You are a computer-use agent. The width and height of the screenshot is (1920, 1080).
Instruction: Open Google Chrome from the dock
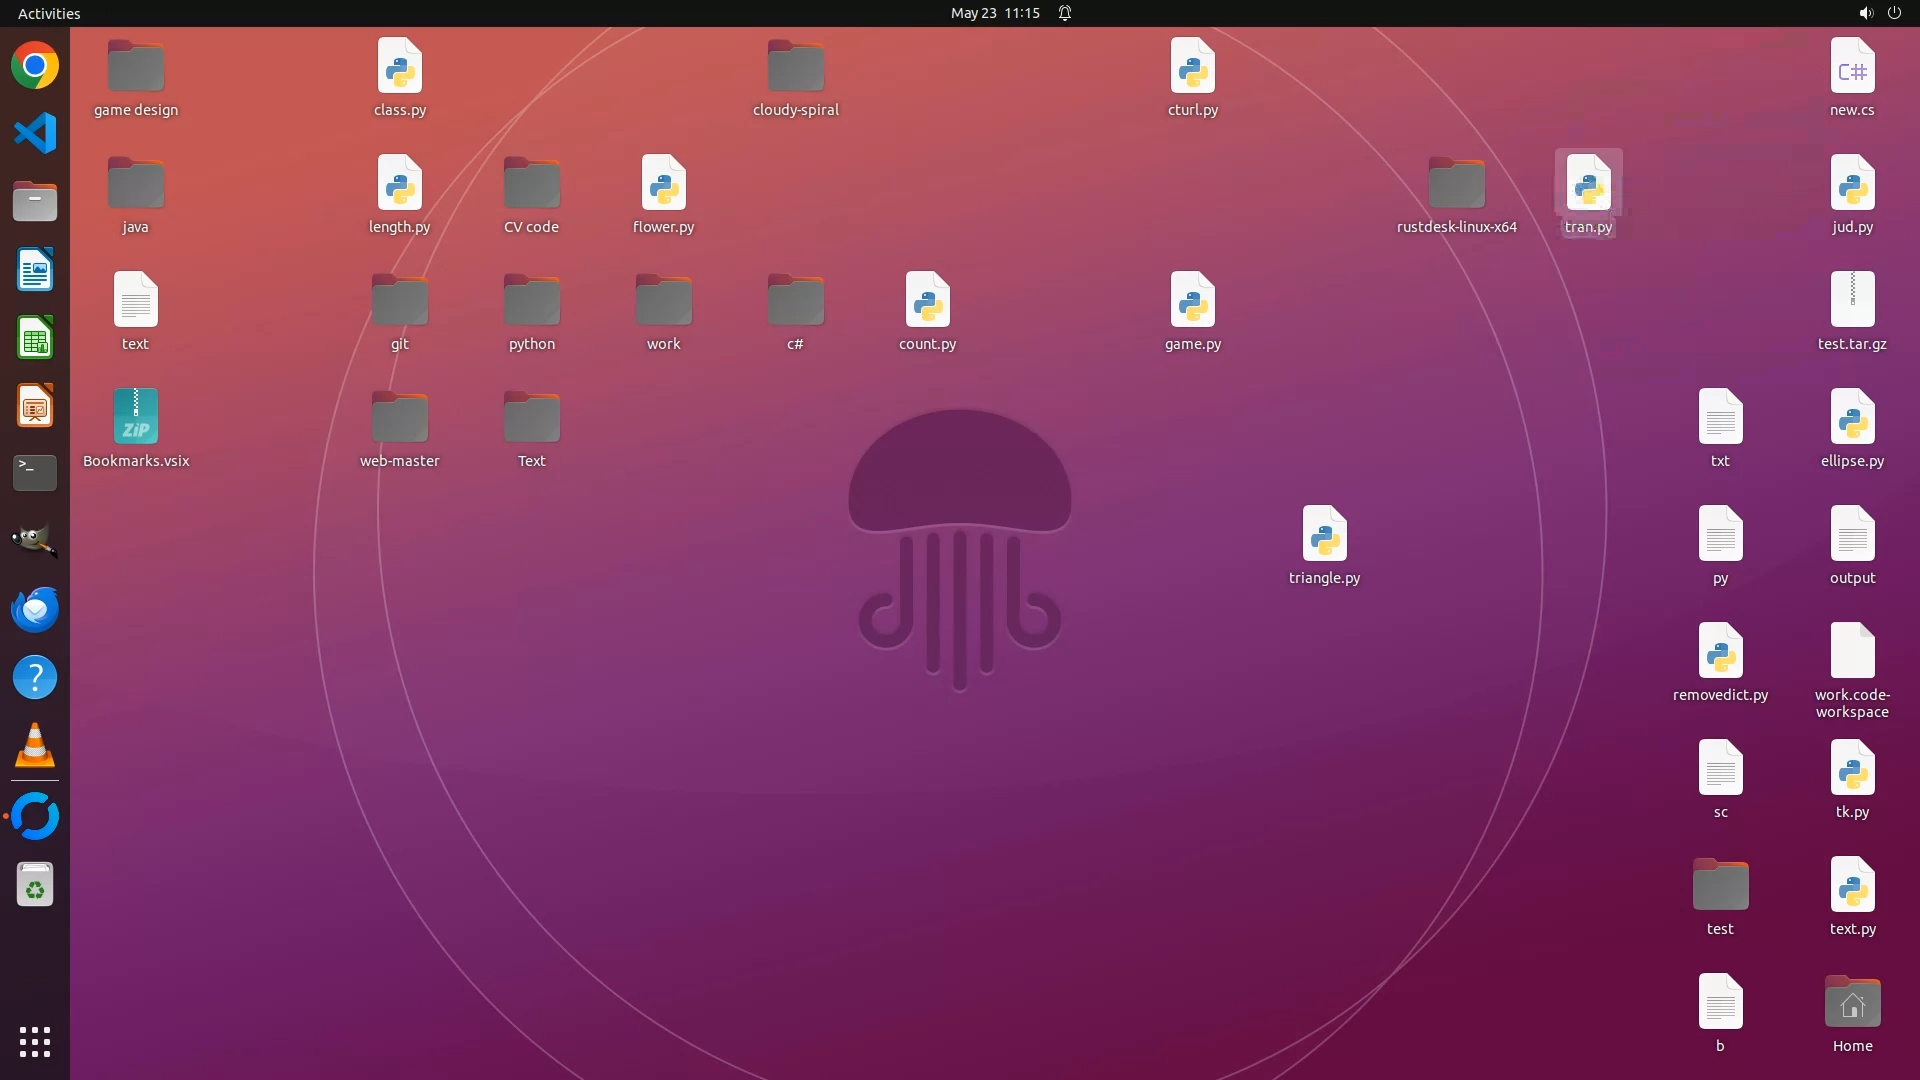(35, 66)
